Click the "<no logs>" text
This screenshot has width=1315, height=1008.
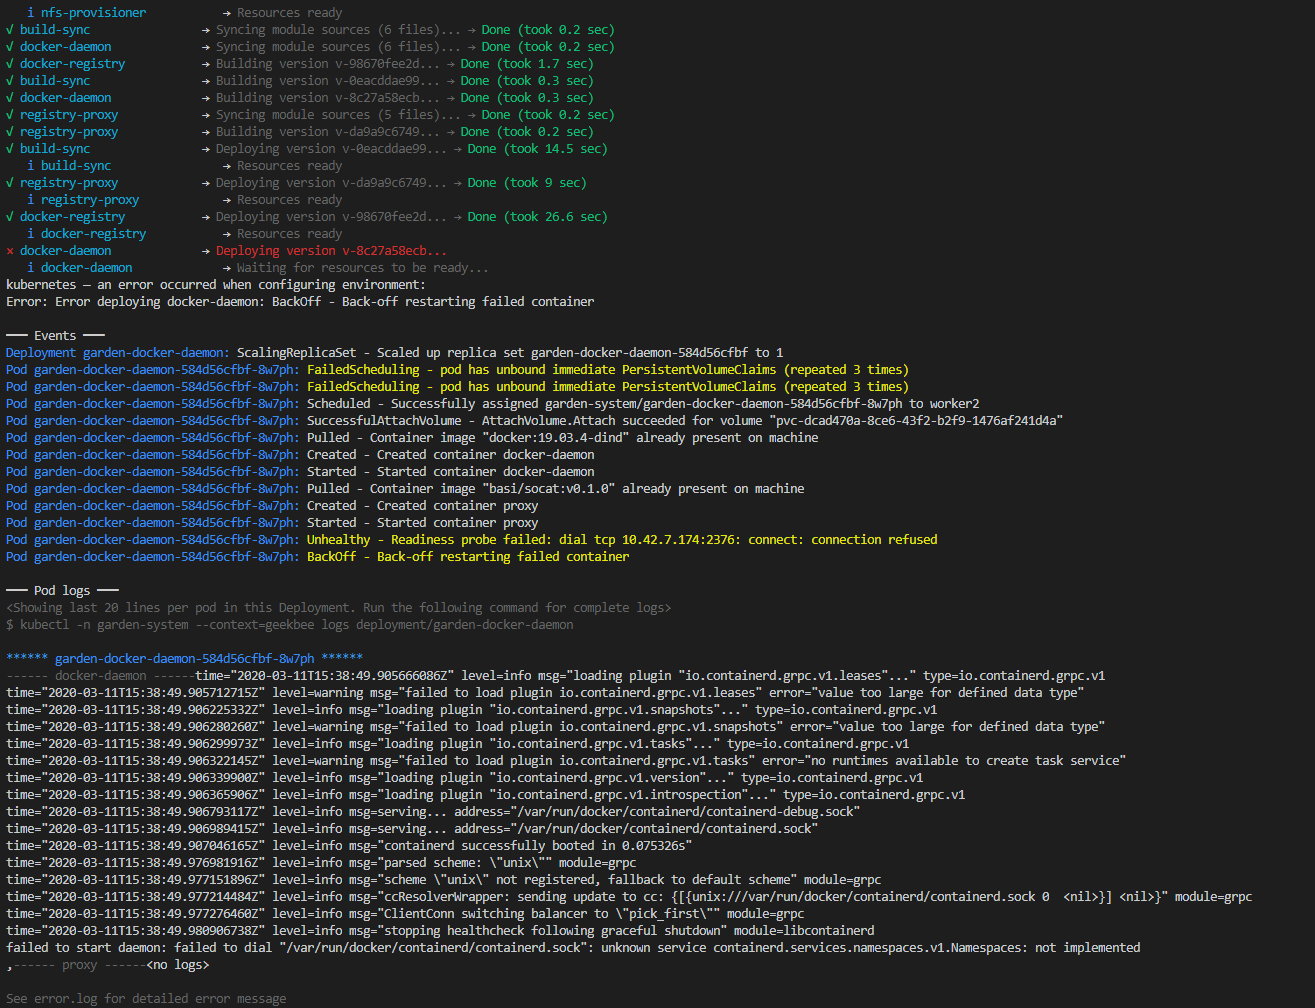coord(178,965)
